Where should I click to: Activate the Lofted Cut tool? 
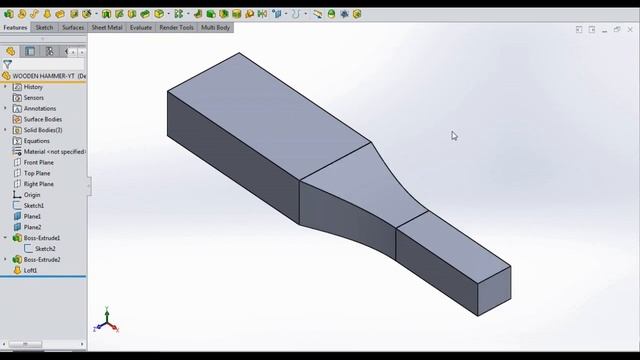pos(132,14)
